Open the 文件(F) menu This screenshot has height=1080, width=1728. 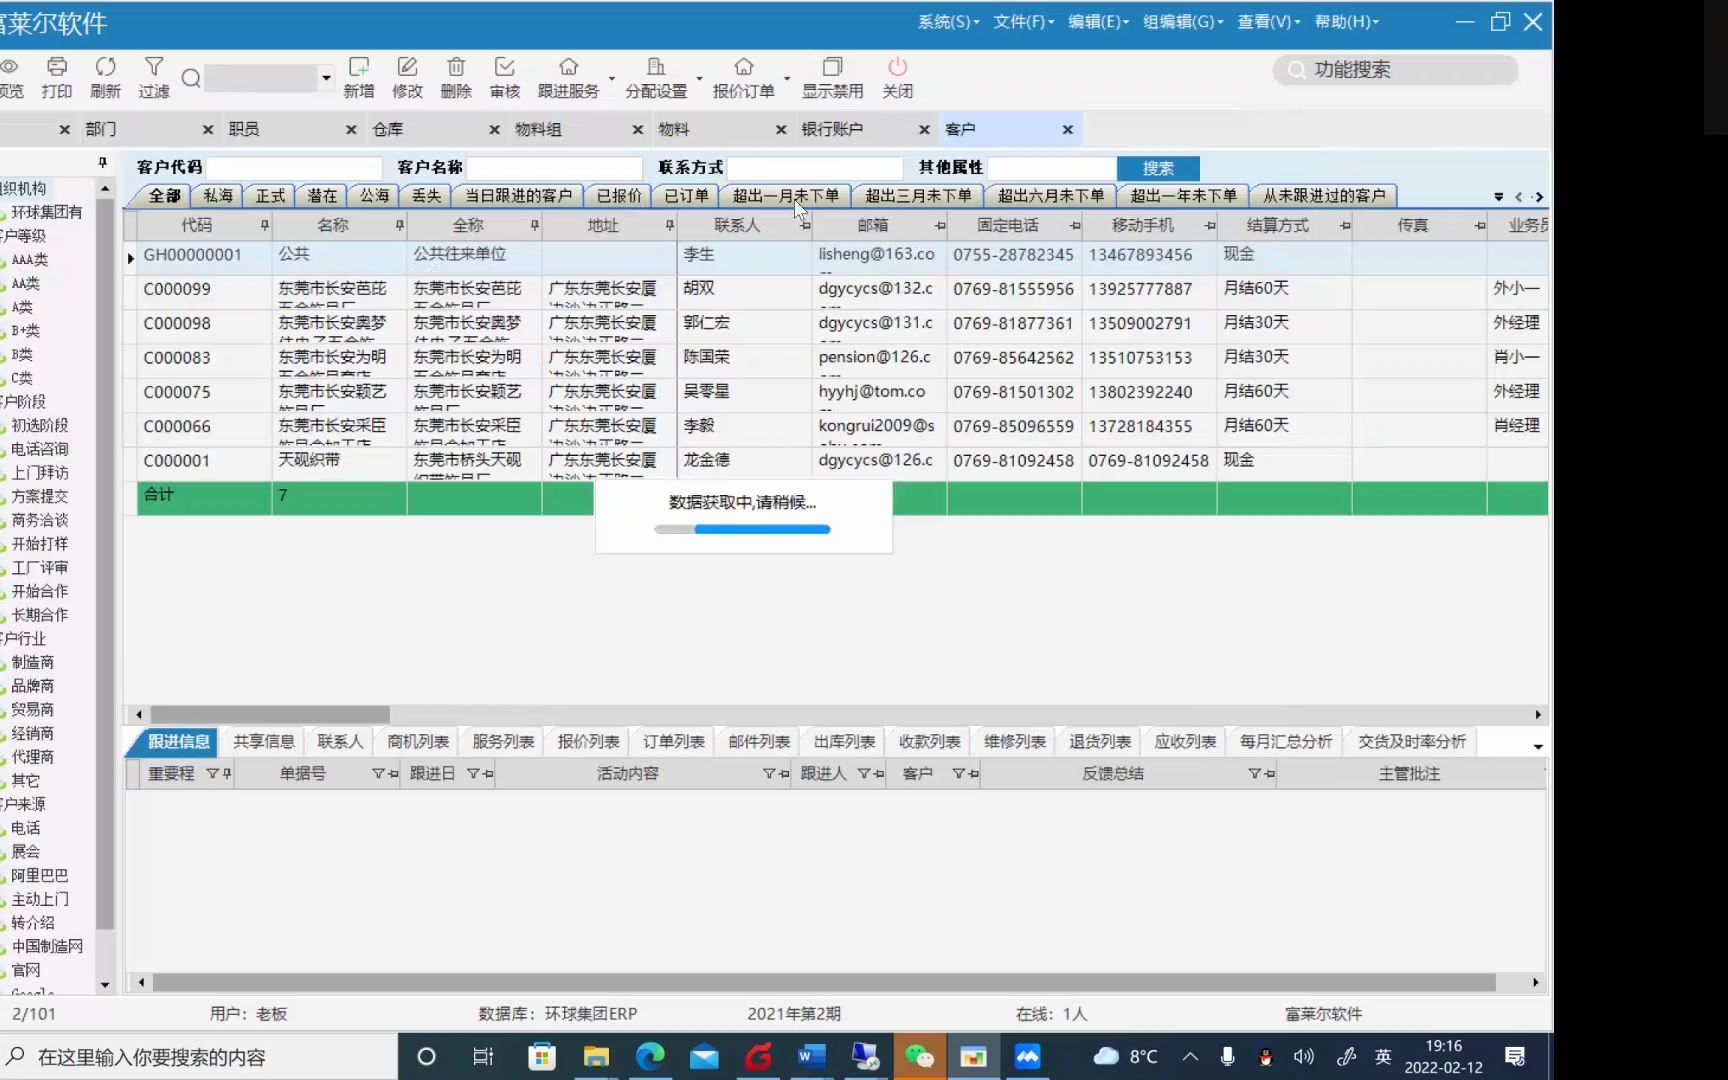(x=1023, y=21)
